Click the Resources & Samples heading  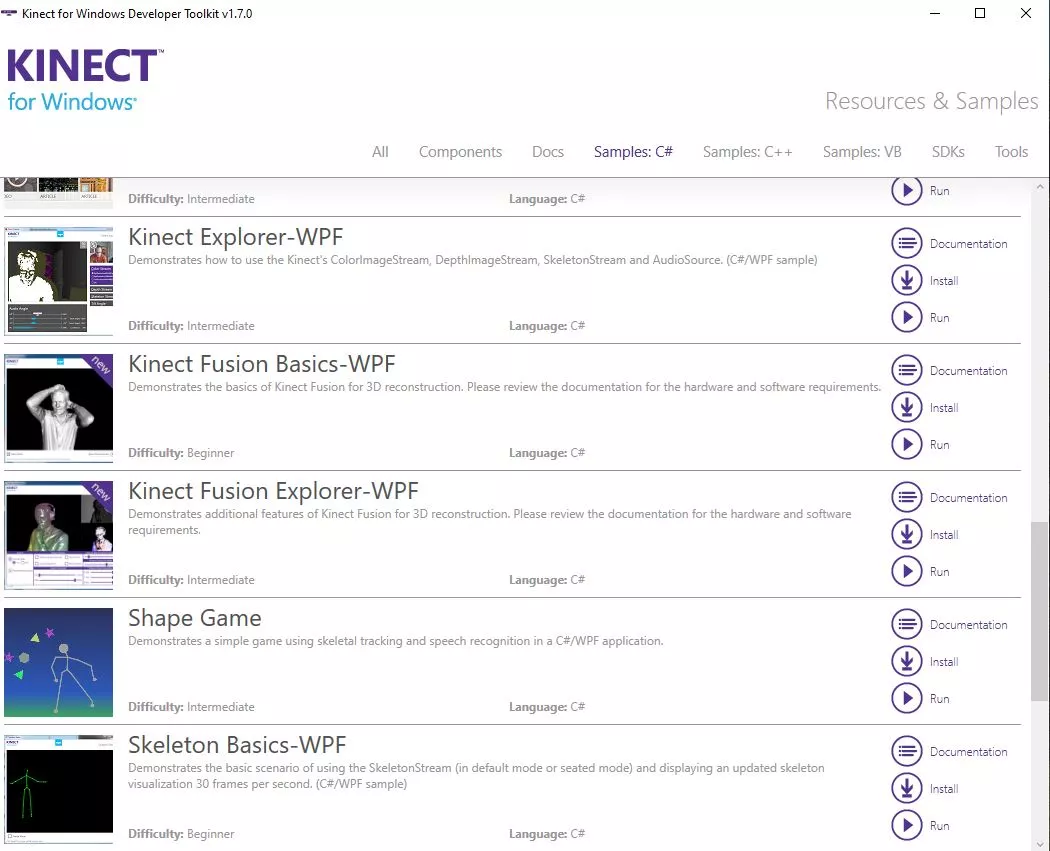coord(931,101)
